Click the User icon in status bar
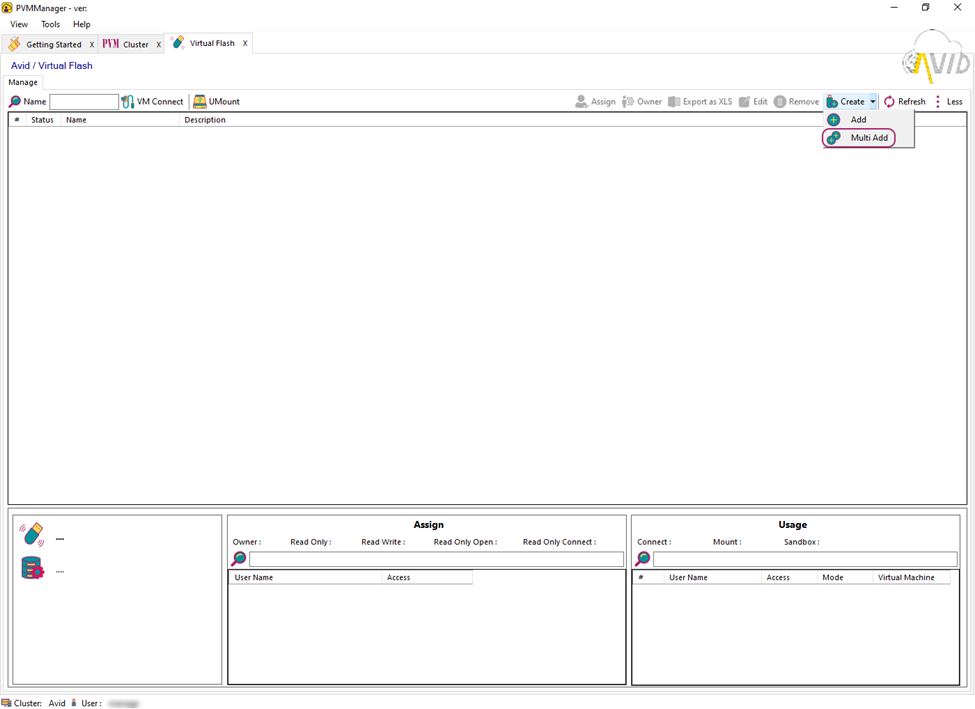Screen dimensions: 975x709 74,703
